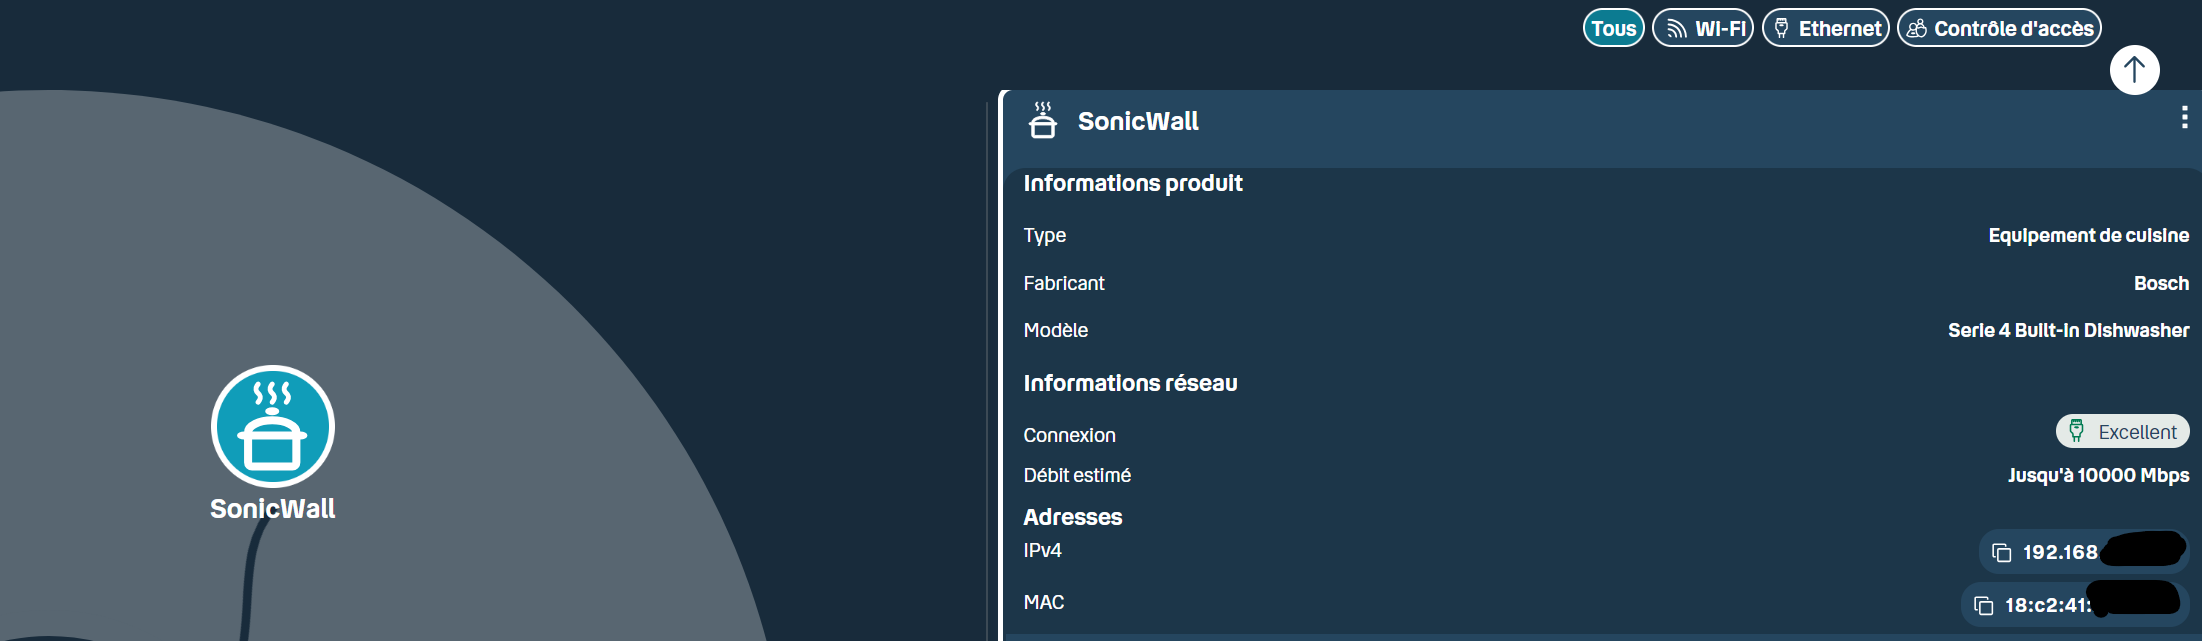Click the Equipement de cuisine type value
This screenshot has height=641, width=2202.
point(2088,235)
